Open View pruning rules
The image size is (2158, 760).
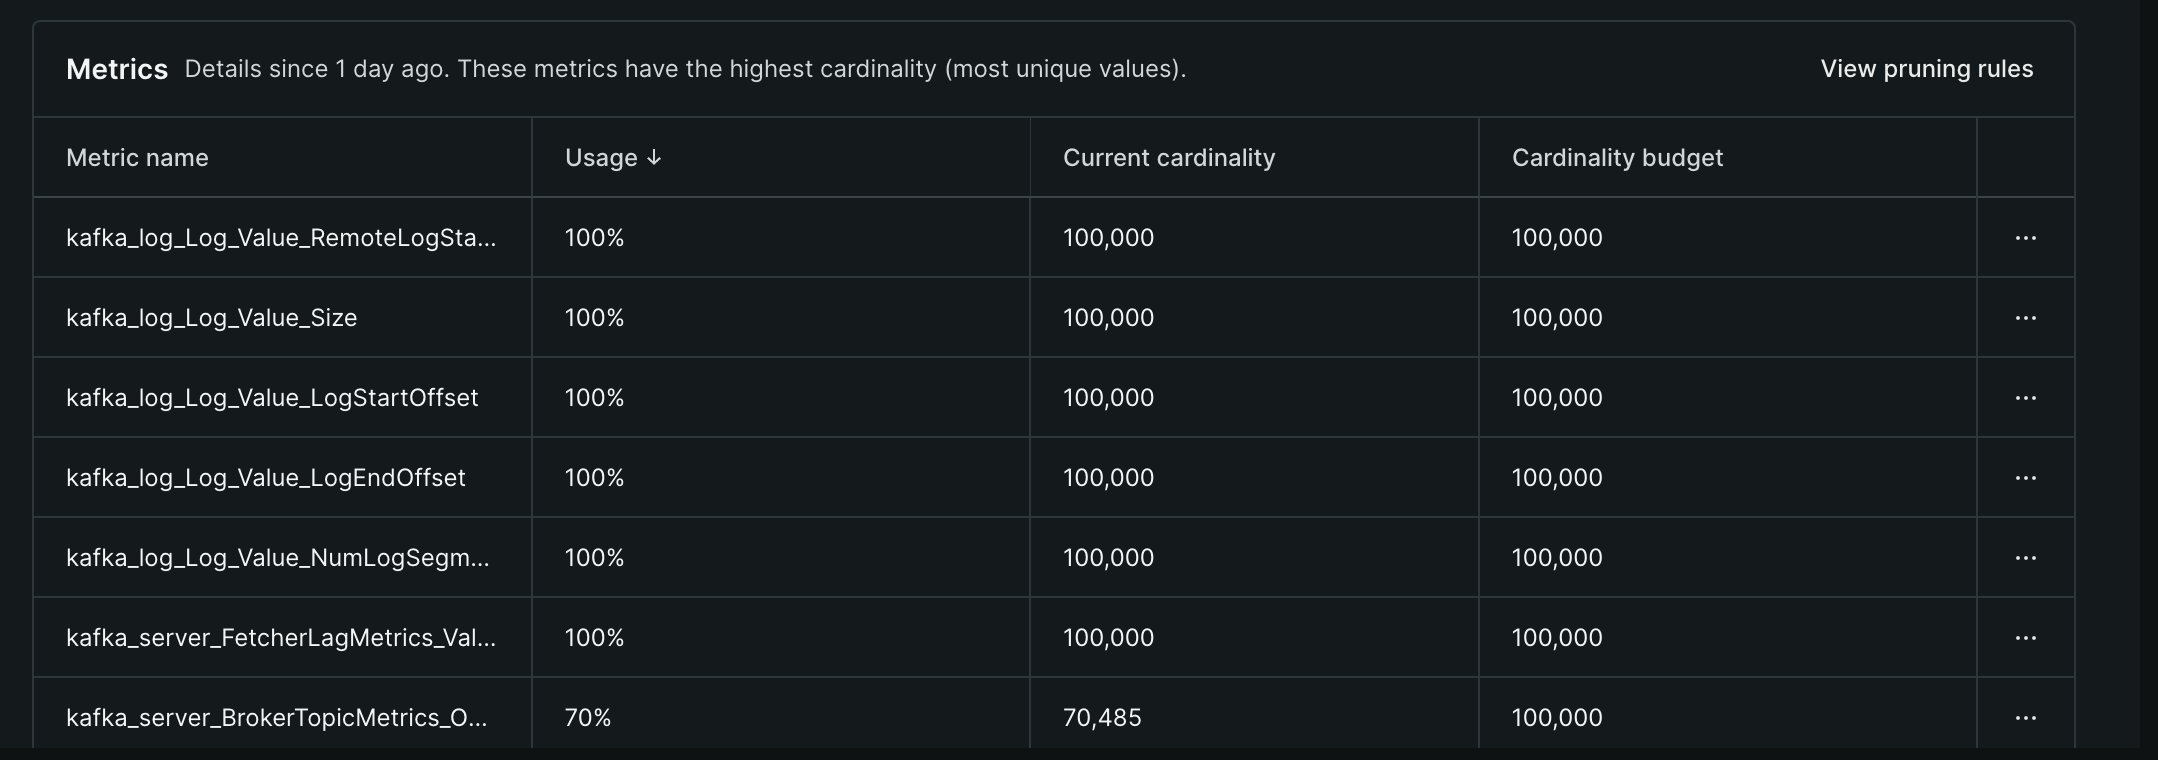1925,69
